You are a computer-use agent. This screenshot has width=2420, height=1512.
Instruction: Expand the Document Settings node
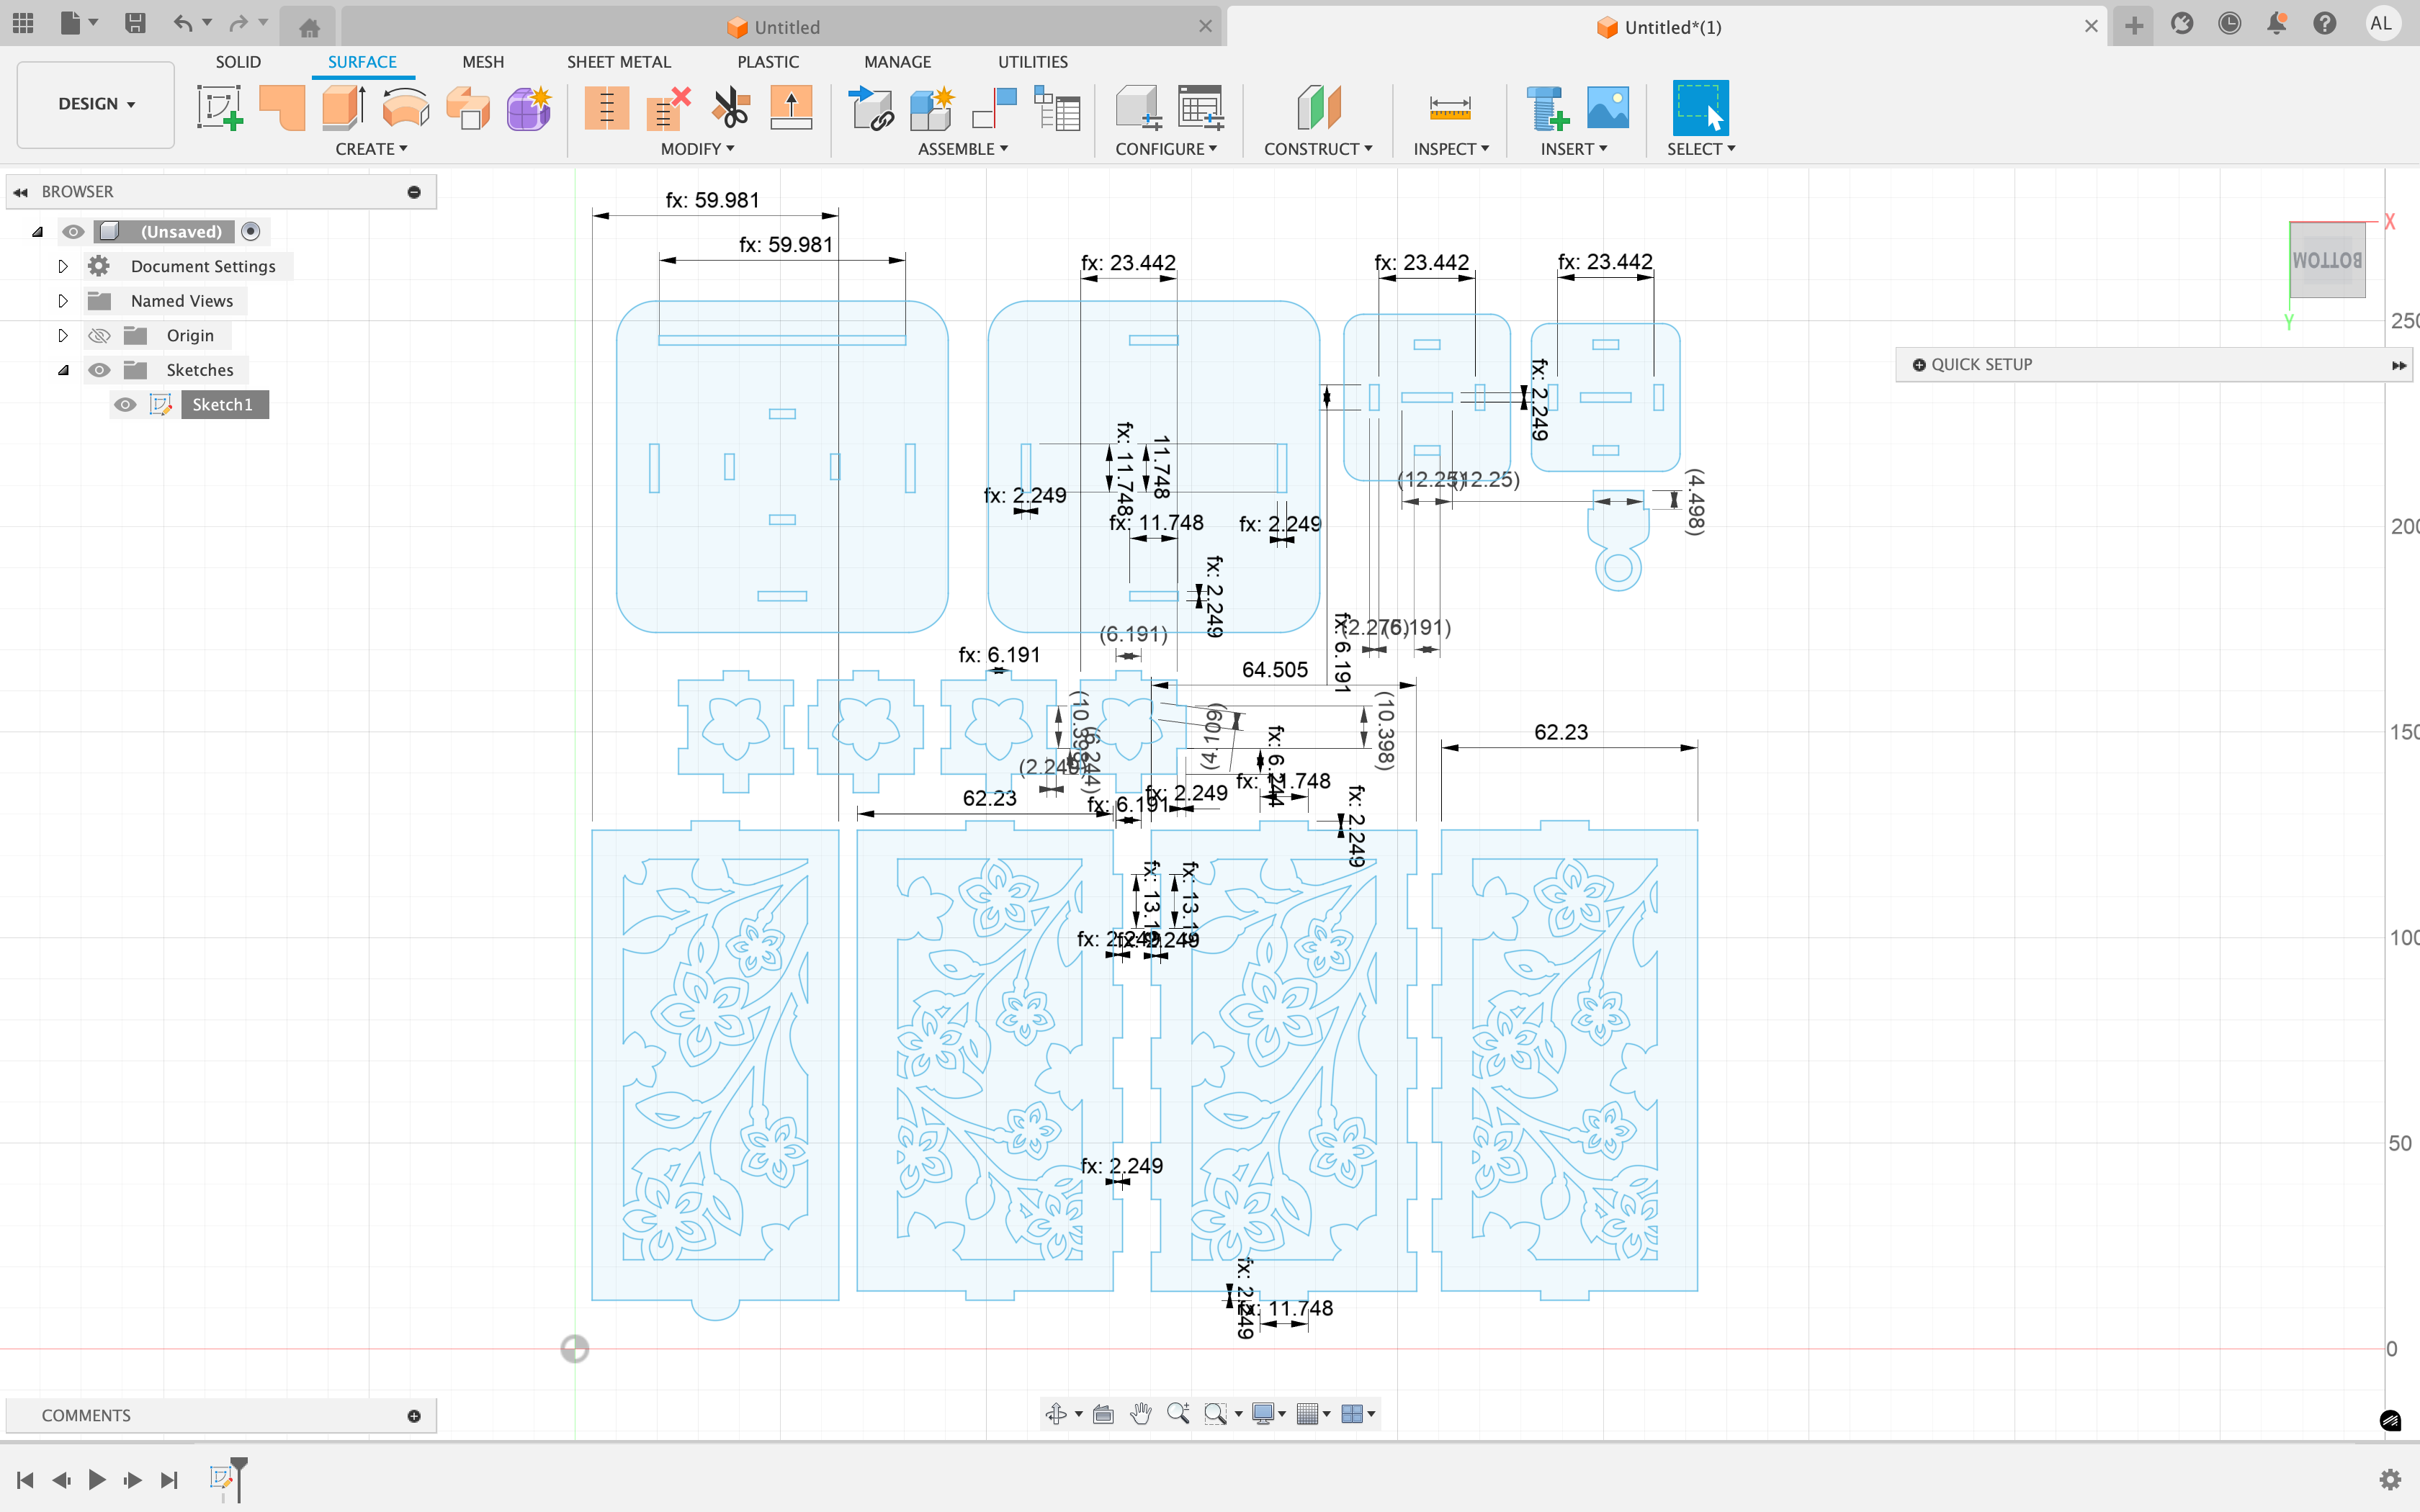coord(62,266)
